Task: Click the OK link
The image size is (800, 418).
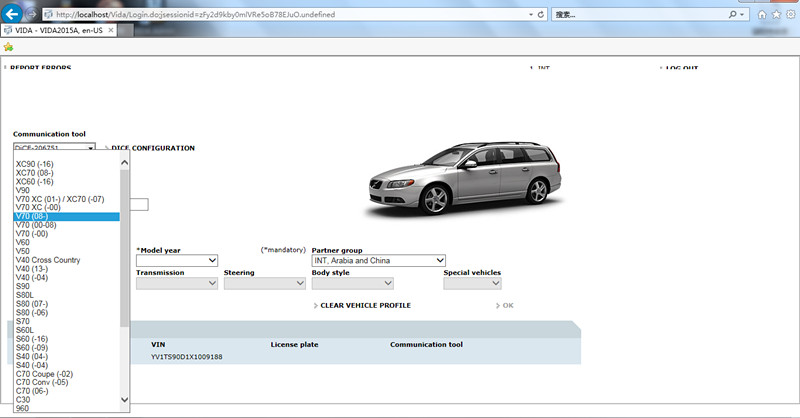Action: tap(508, 305)
